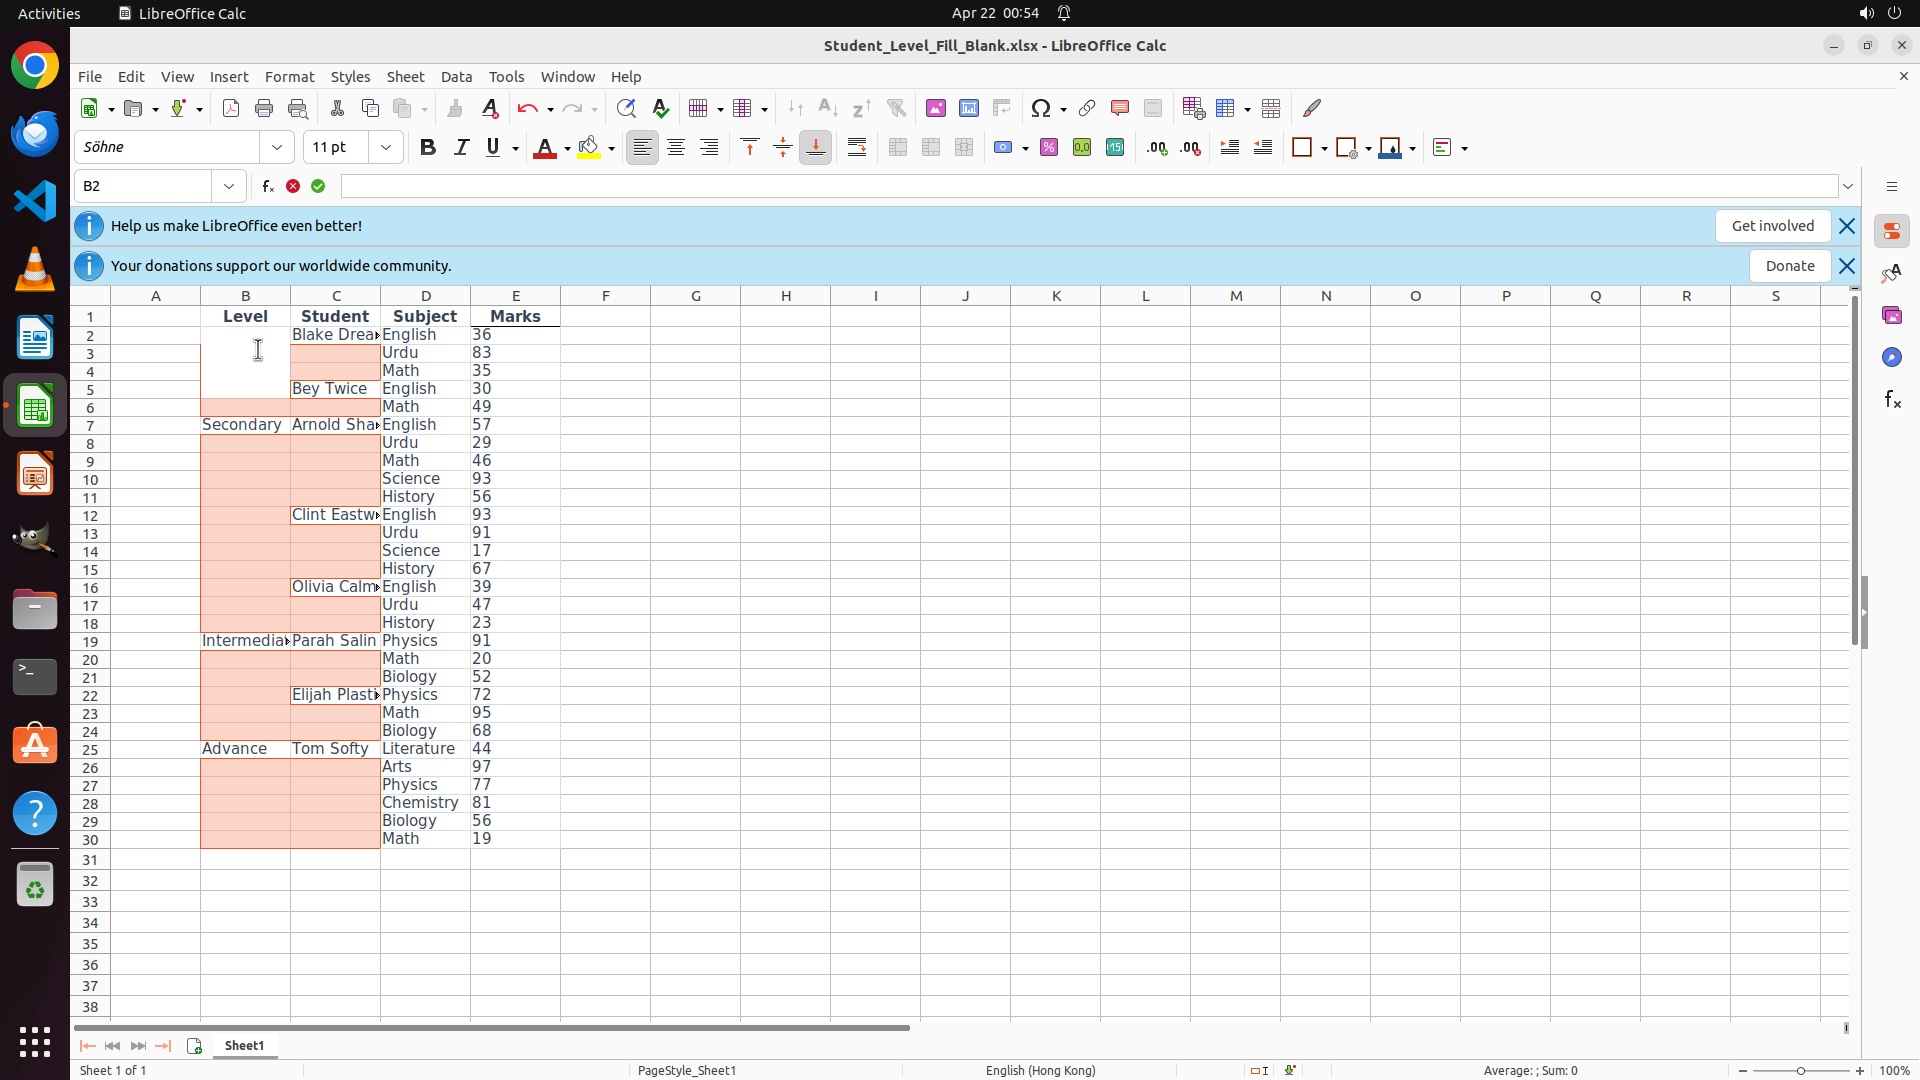Click the AutoFilter icon
The width and height of the screenshot is (1920, 1080).
pos(896,108)
